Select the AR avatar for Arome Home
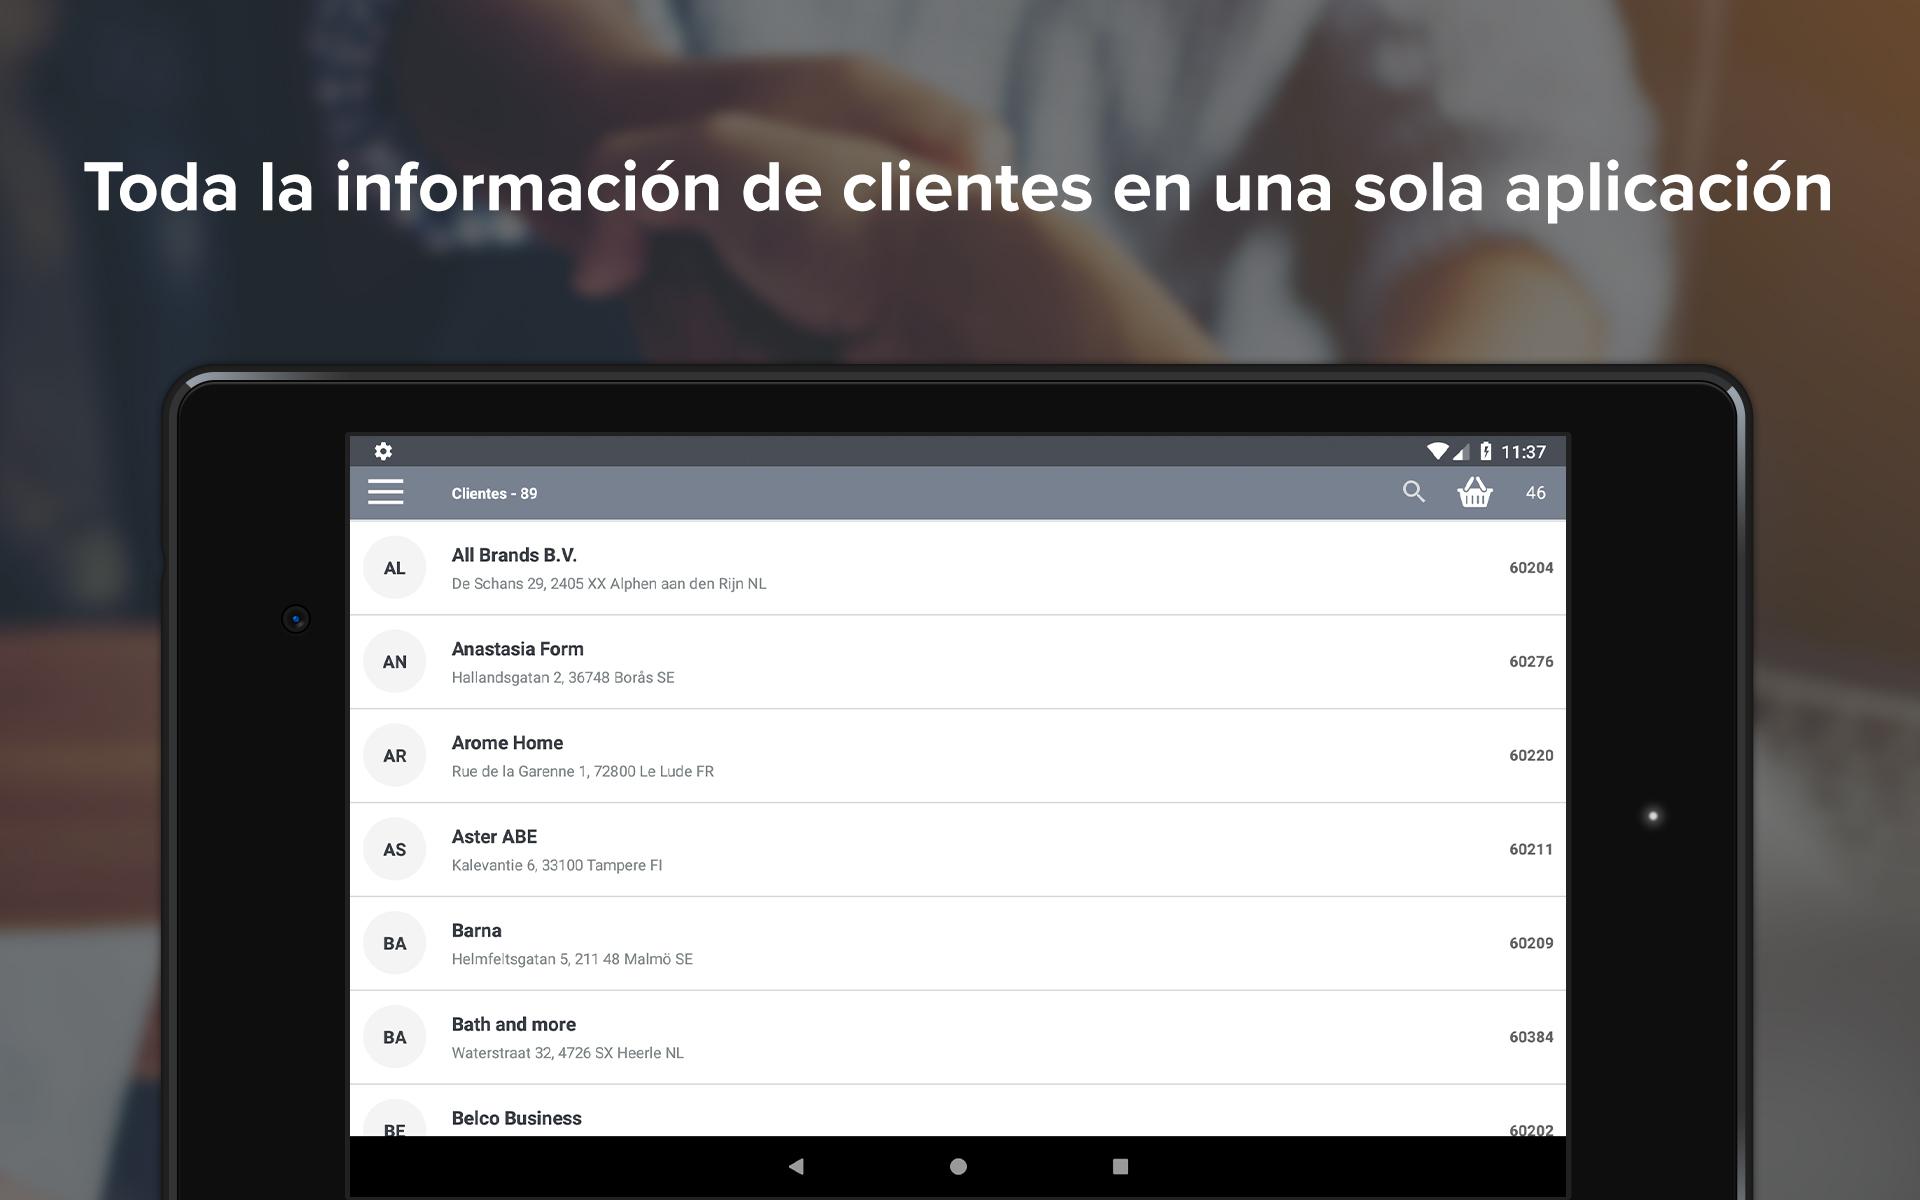 395,755
